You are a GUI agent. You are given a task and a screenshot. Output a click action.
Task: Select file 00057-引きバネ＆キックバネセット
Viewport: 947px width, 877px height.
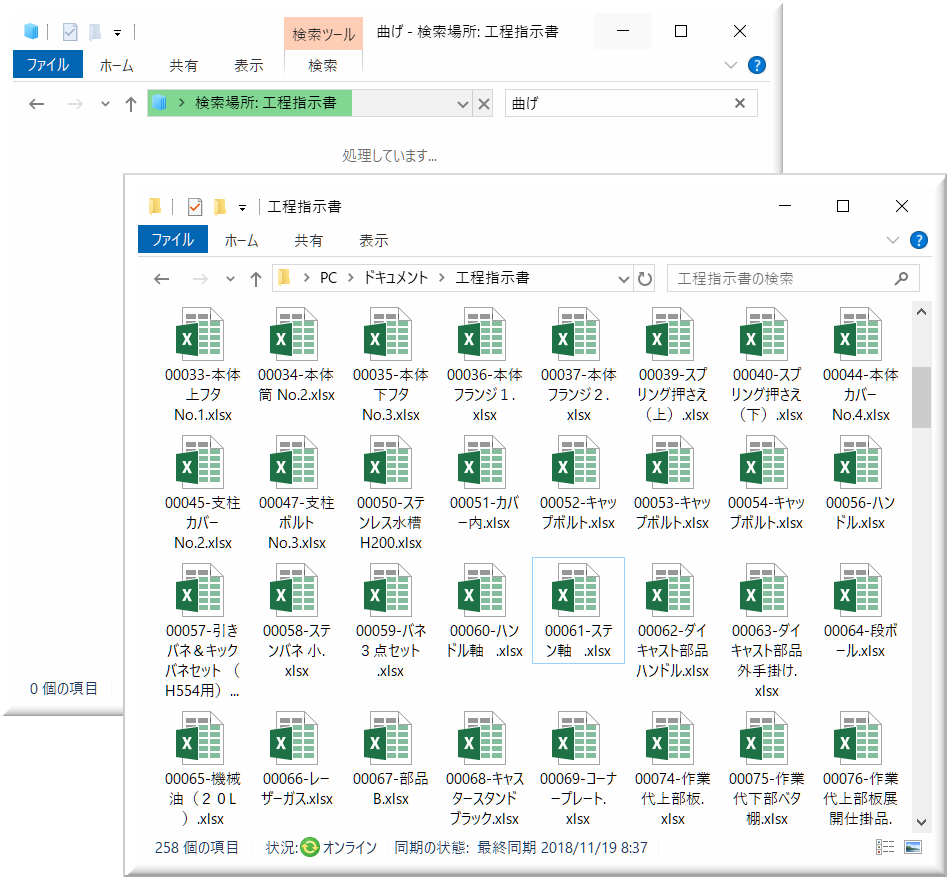pos(202,631)
